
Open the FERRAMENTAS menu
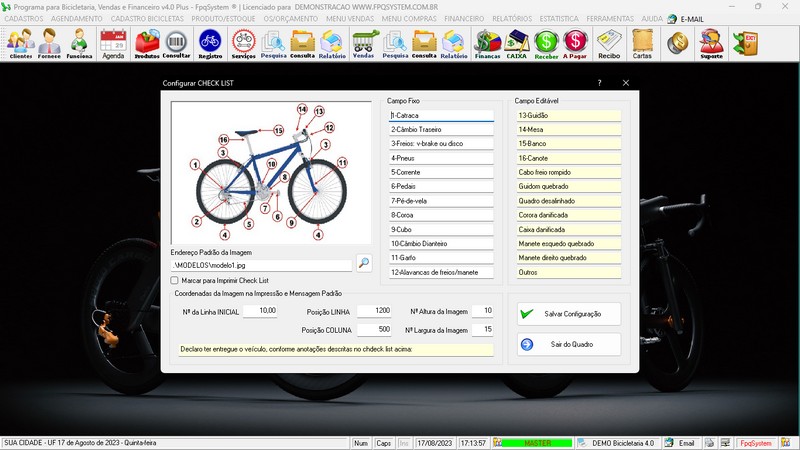tap(610, 18)
